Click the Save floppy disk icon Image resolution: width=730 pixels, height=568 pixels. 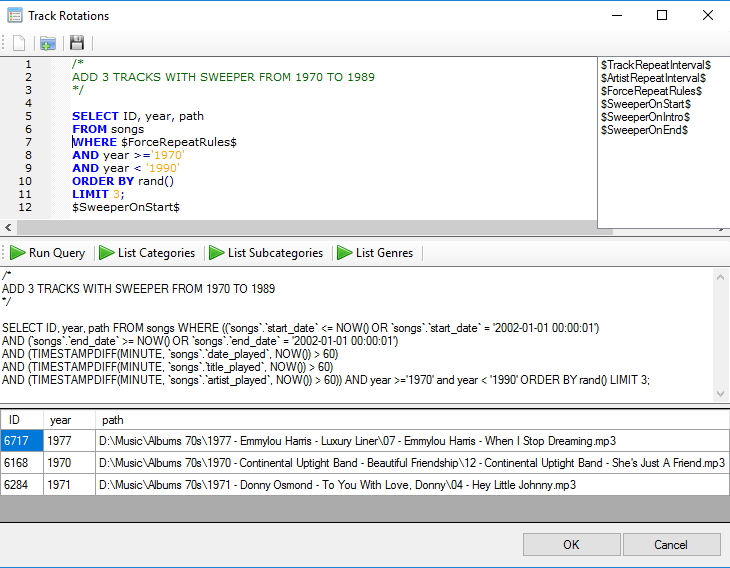(77, 43)
